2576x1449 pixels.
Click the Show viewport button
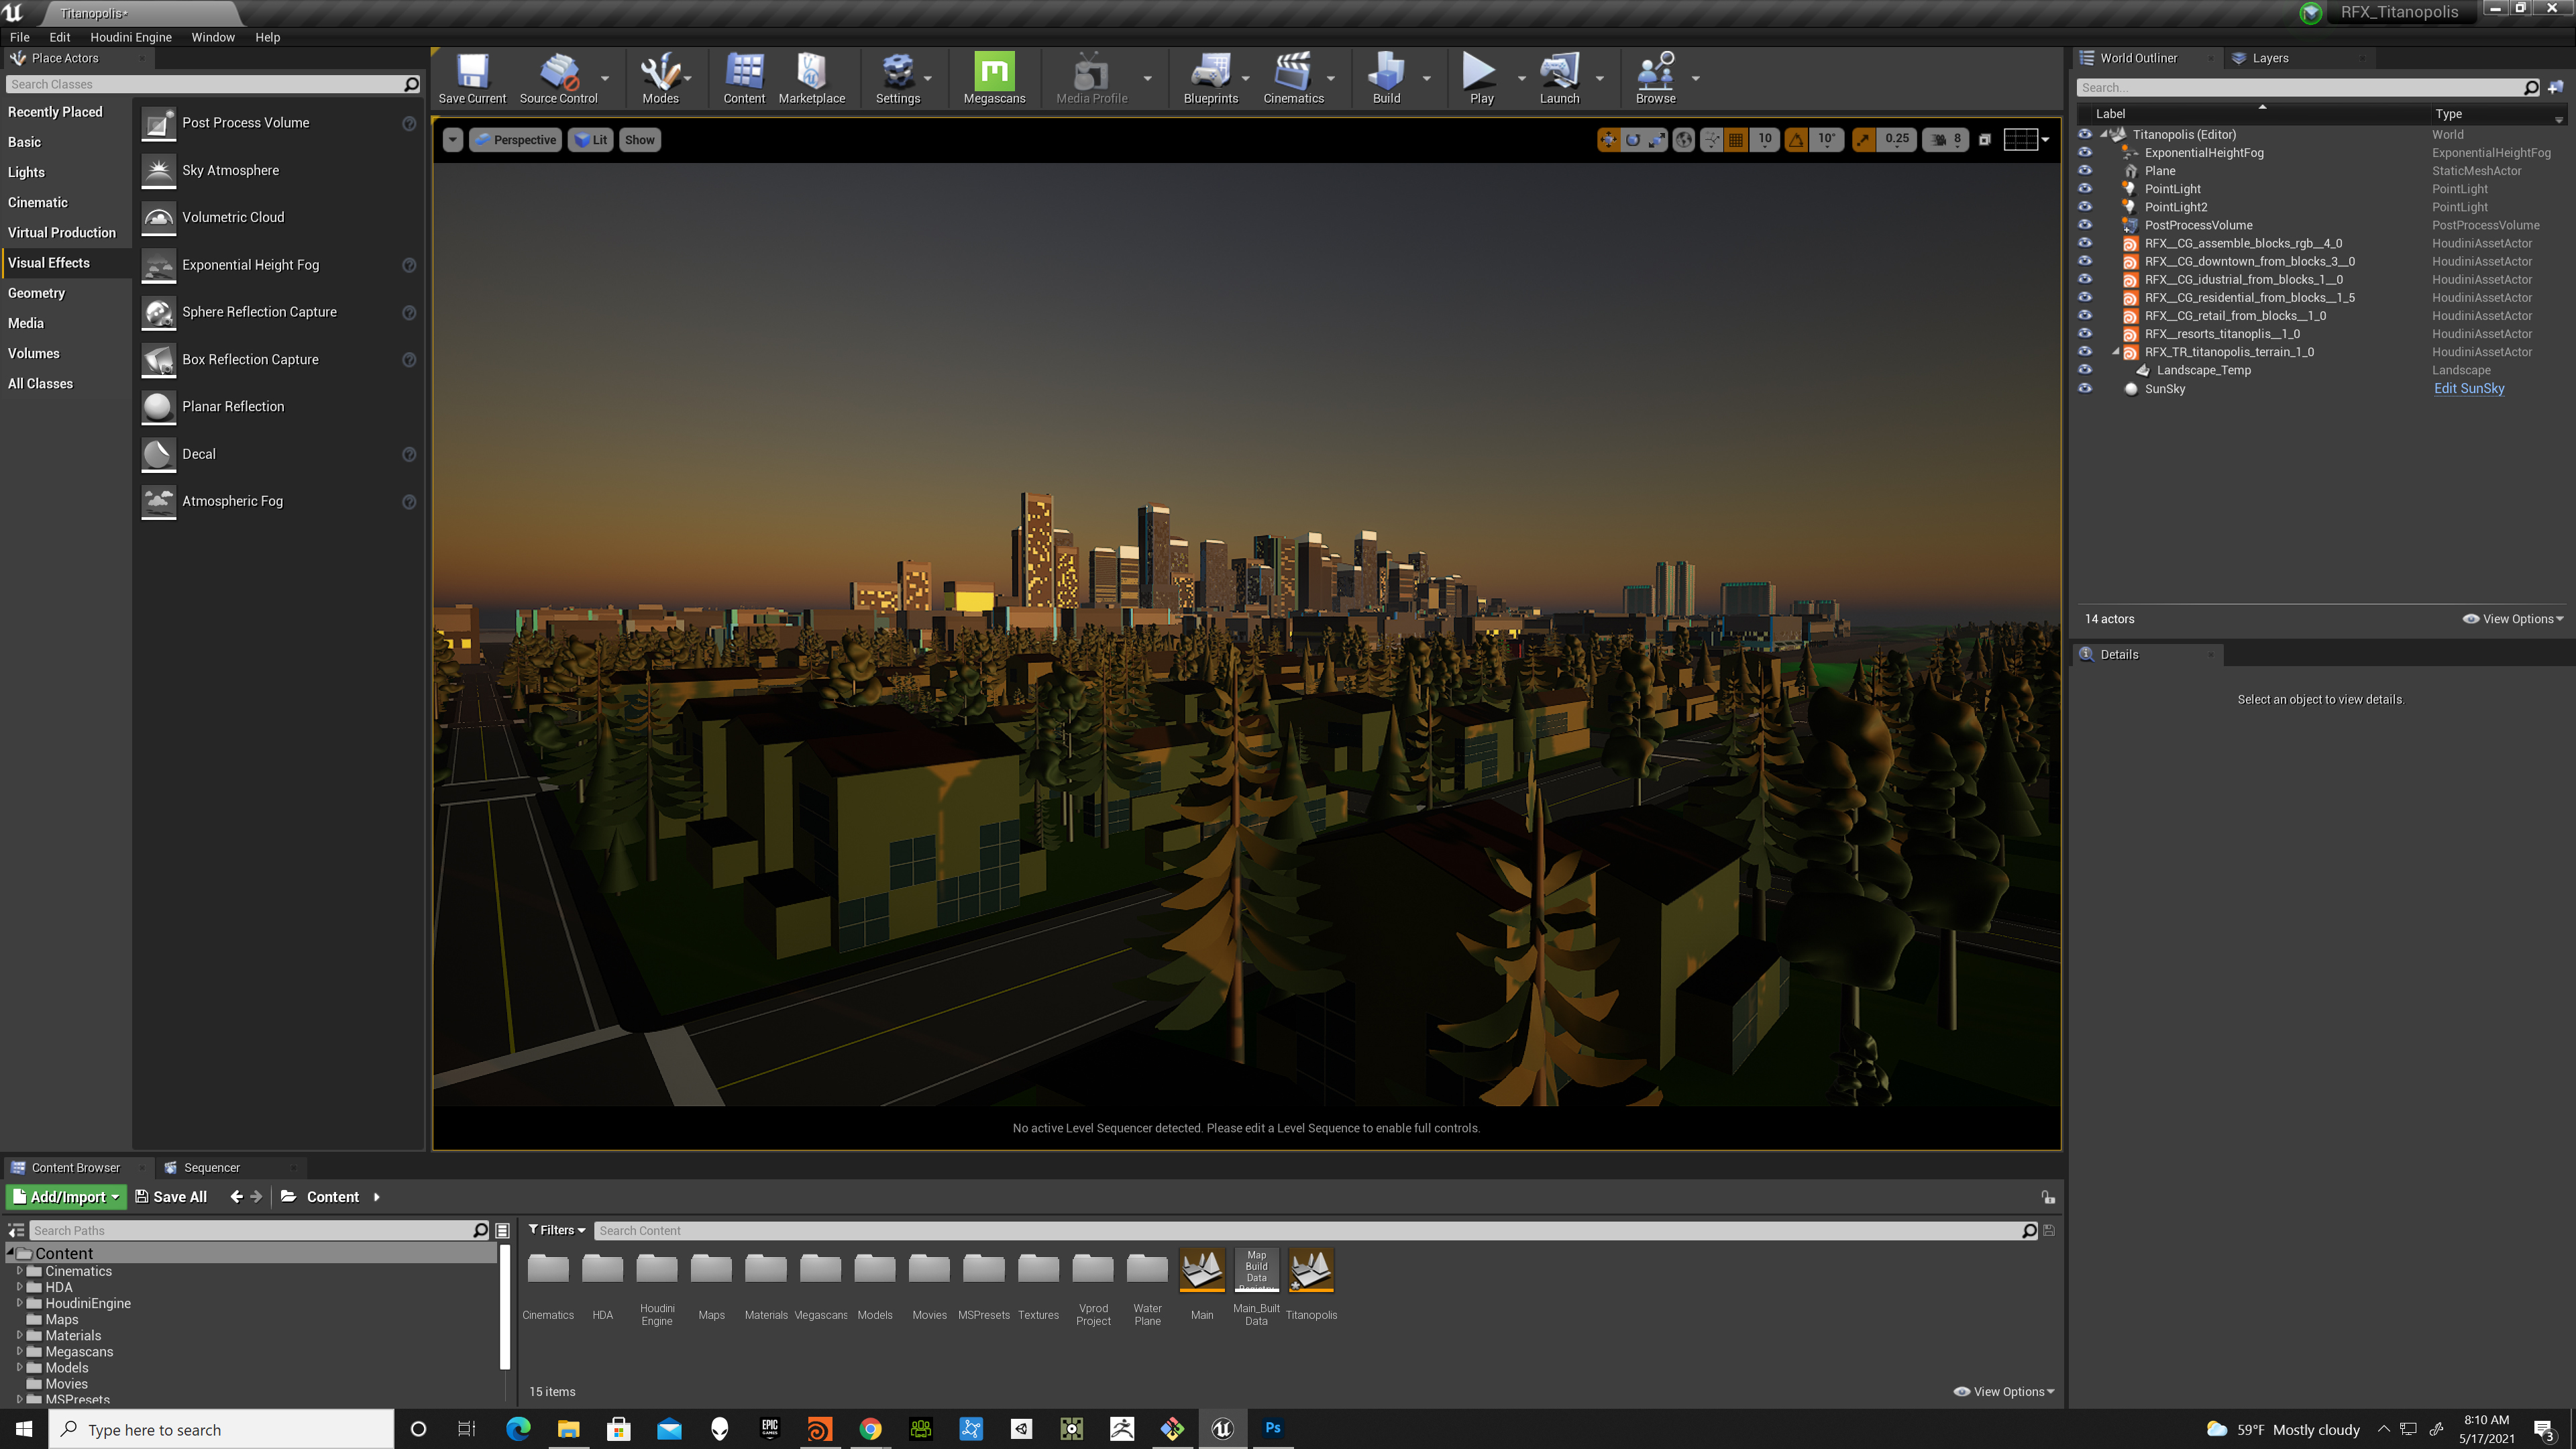tap(640, 140)
